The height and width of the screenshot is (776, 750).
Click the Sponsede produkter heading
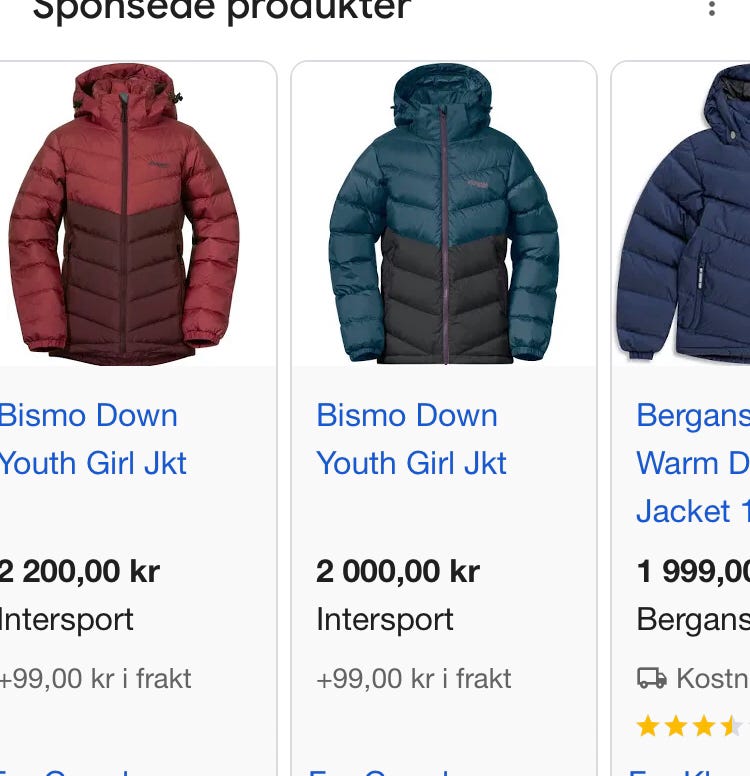click(x=221, y=10)
